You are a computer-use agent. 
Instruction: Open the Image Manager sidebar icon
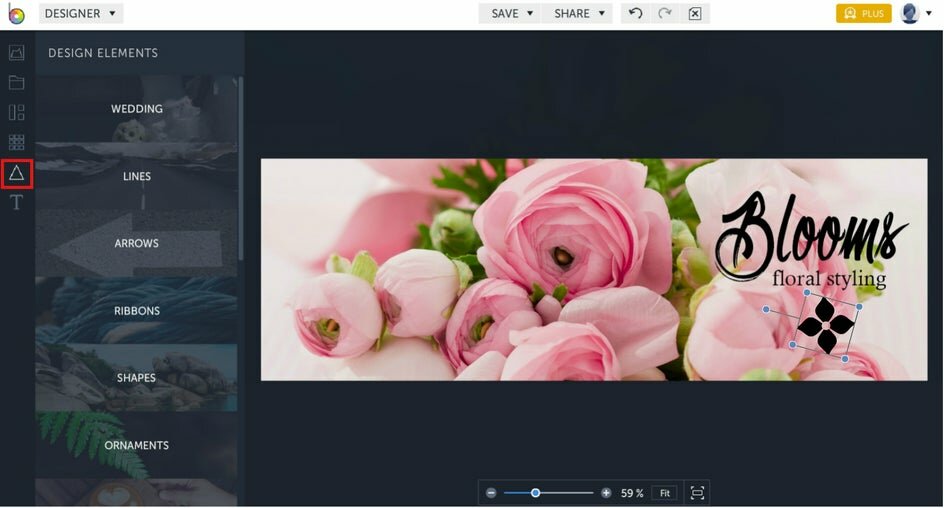(x=16, y=53)
